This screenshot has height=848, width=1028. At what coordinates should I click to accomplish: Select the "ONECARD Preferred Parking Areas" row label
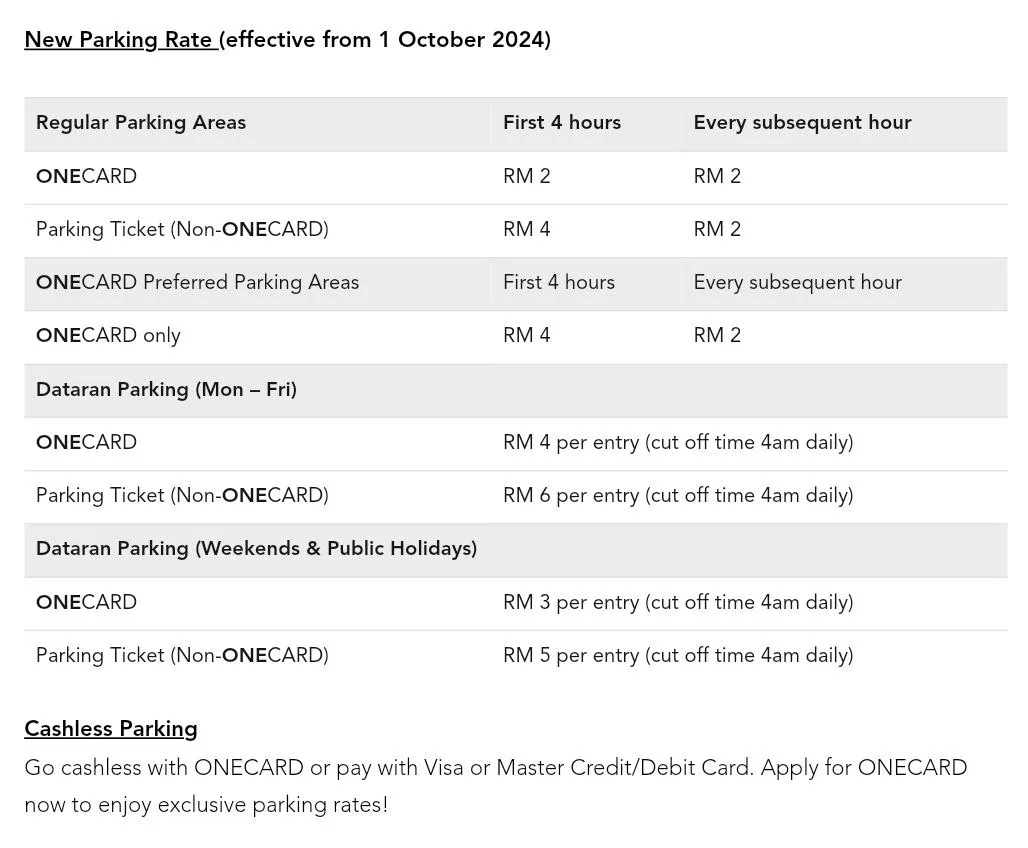tap(197, 282)
